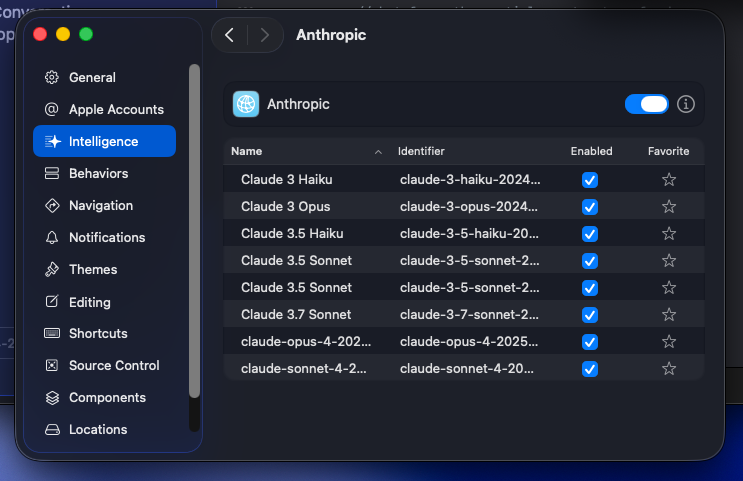Click the Shortcuts keyboard icon
Image resolution: width=743 pixels, height=481 pixels.
click(x=52, y=333)
